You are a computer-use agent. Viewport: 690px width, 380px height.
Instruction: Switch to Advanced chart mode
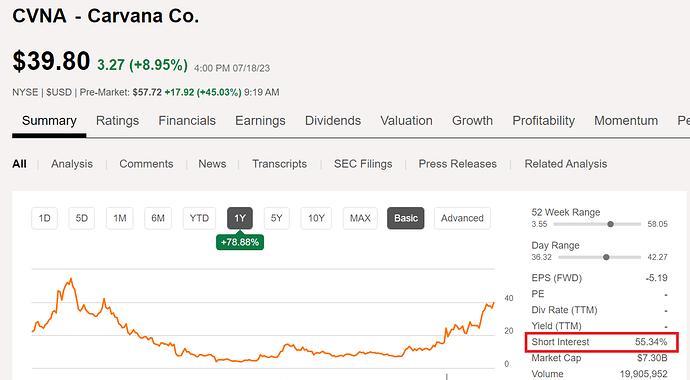click(x=462, y=218)
